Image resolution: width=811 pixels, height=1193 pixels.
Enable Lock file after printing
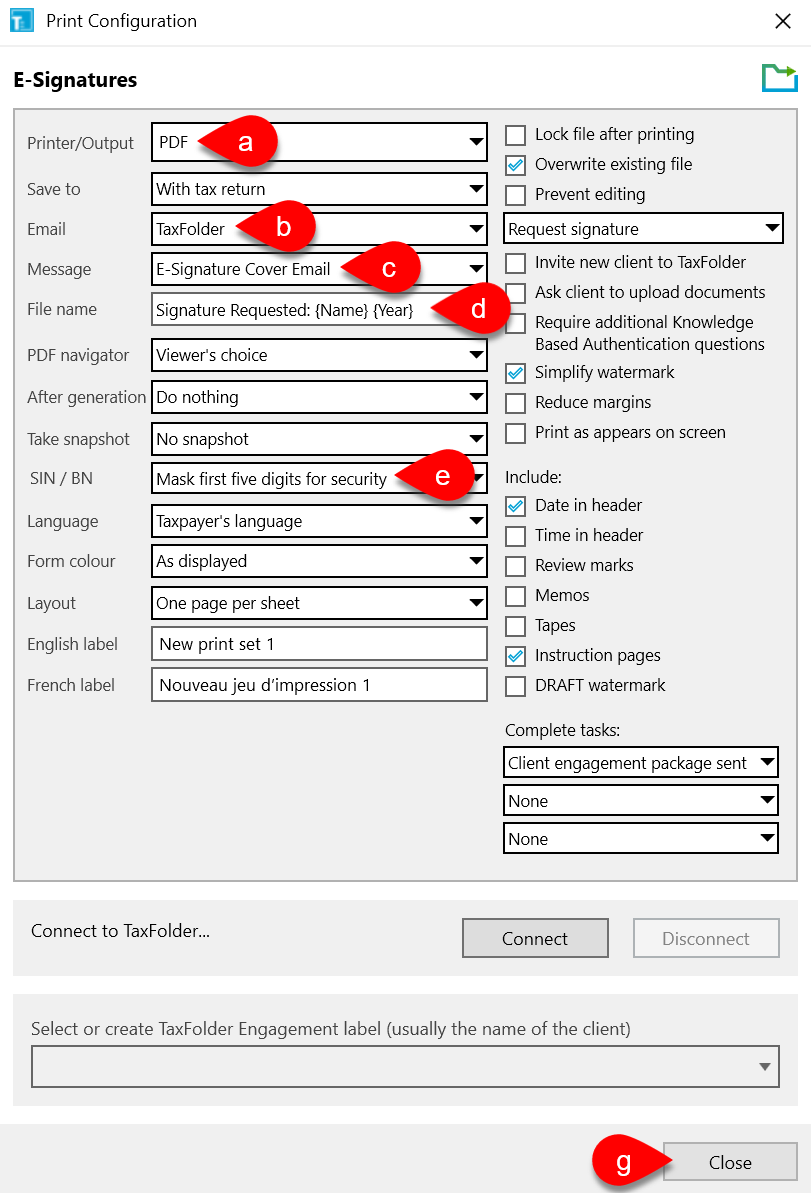[516, 135]
